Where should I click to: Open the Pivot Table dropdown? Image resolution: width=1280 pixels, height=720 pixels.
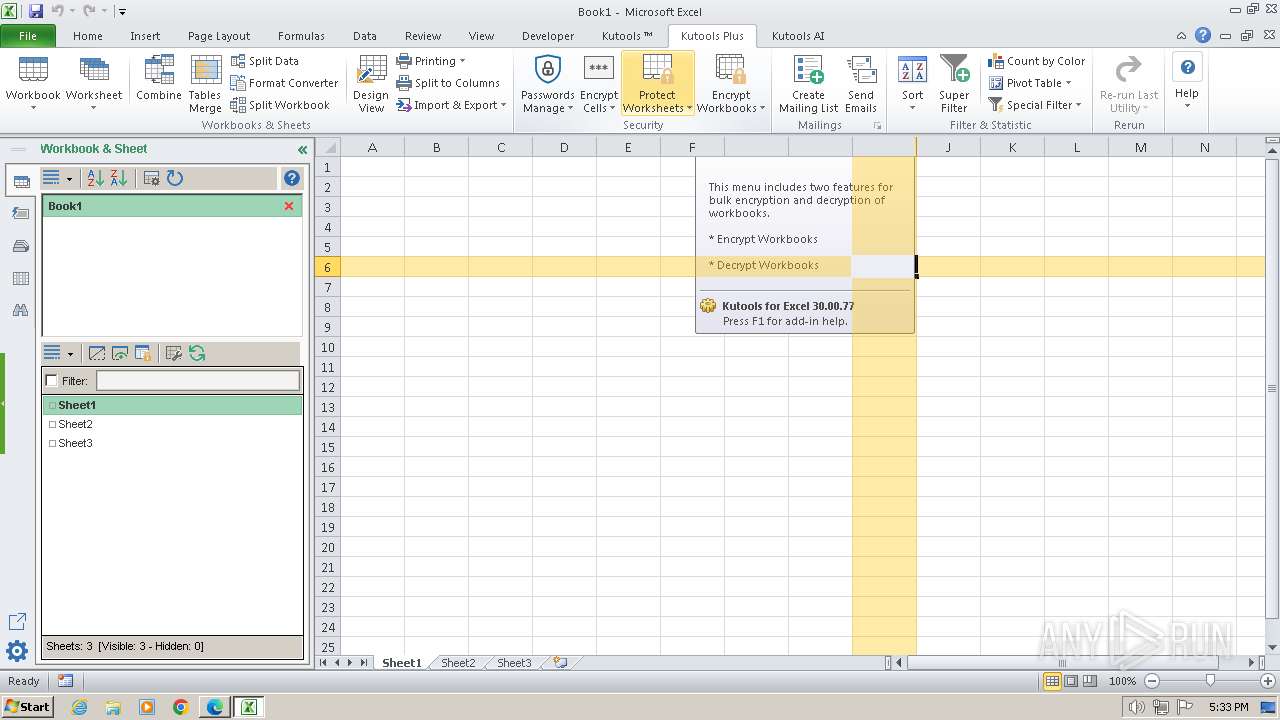click(1030, 83)
